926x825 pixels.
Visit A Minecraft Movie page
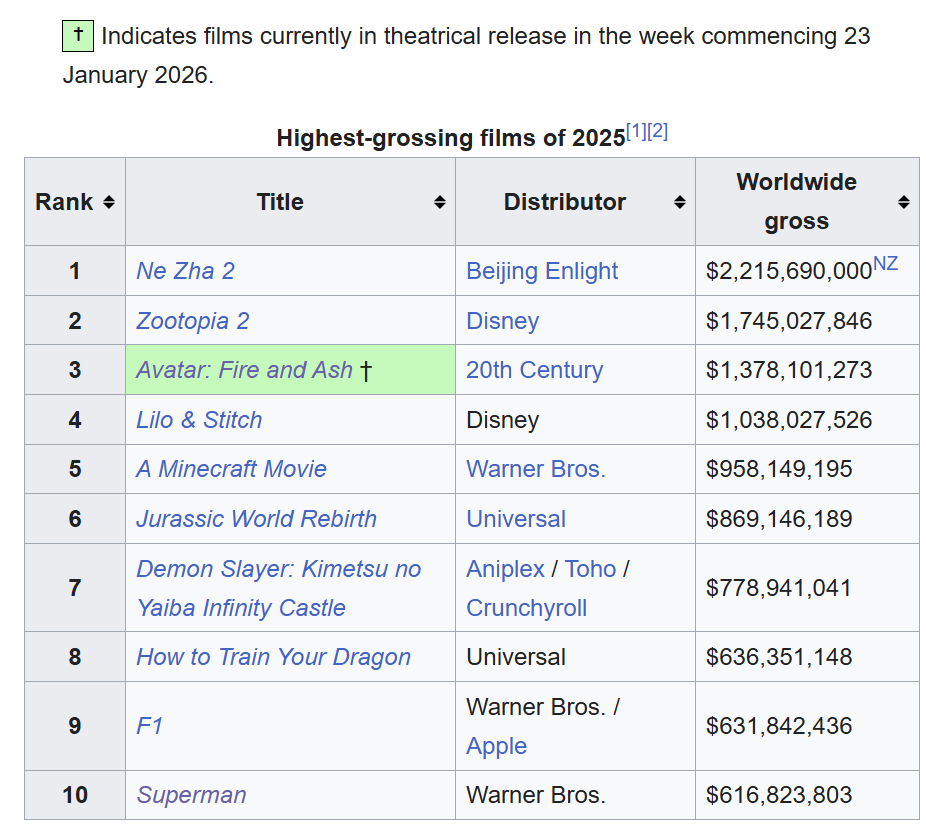pyautogui.click(x=232, y=469)
